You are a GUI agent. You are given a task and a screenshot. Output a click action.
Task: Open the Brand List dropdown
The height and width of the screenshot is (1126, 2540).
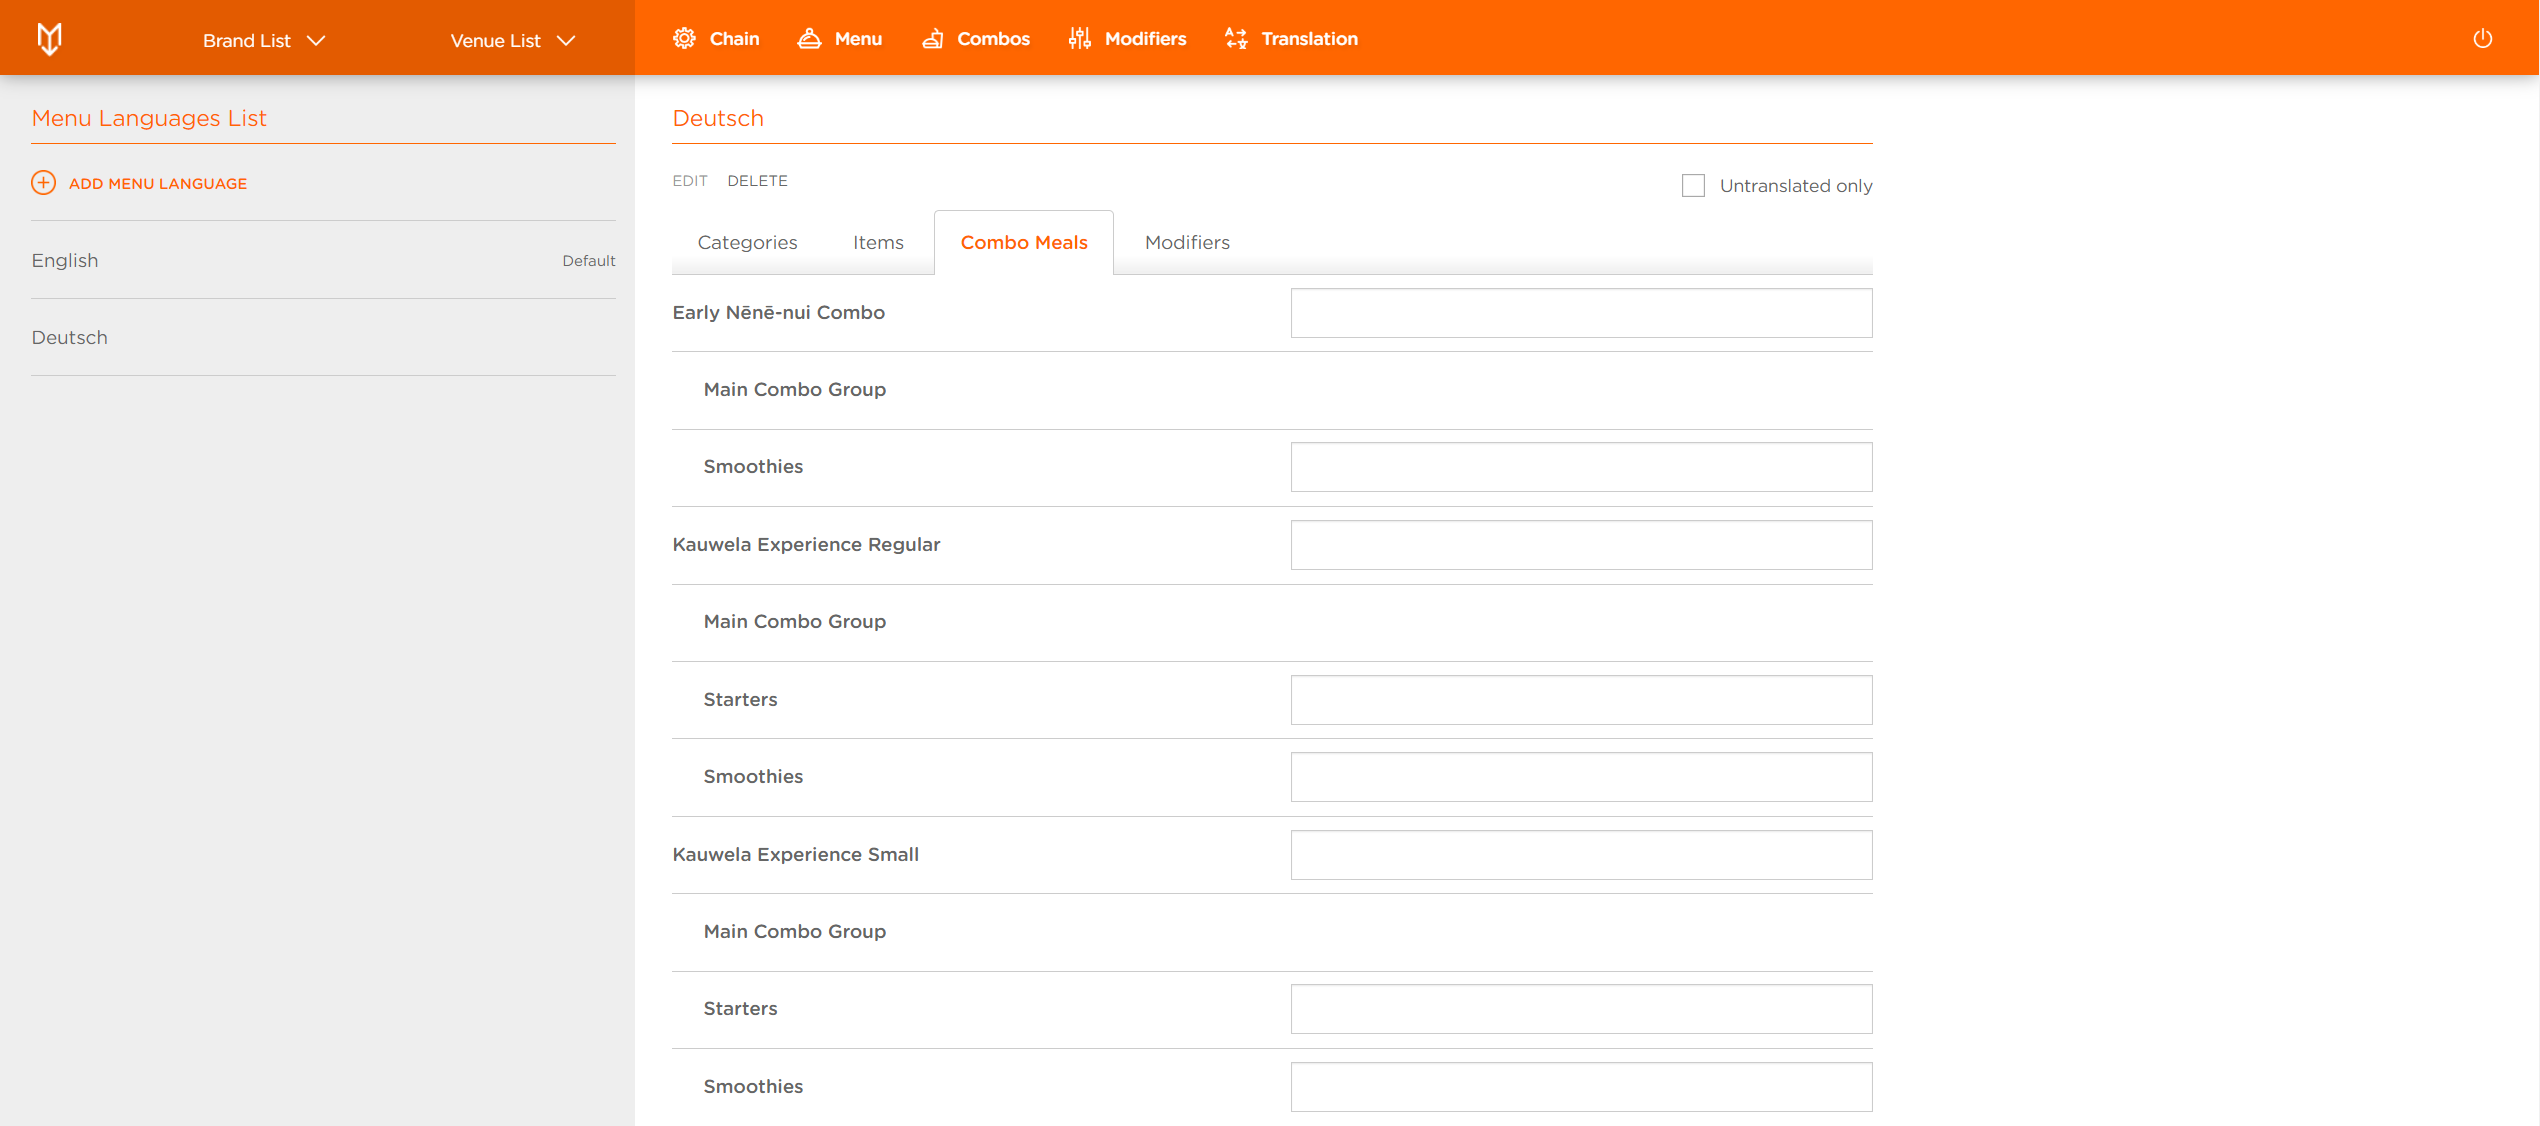264,40
